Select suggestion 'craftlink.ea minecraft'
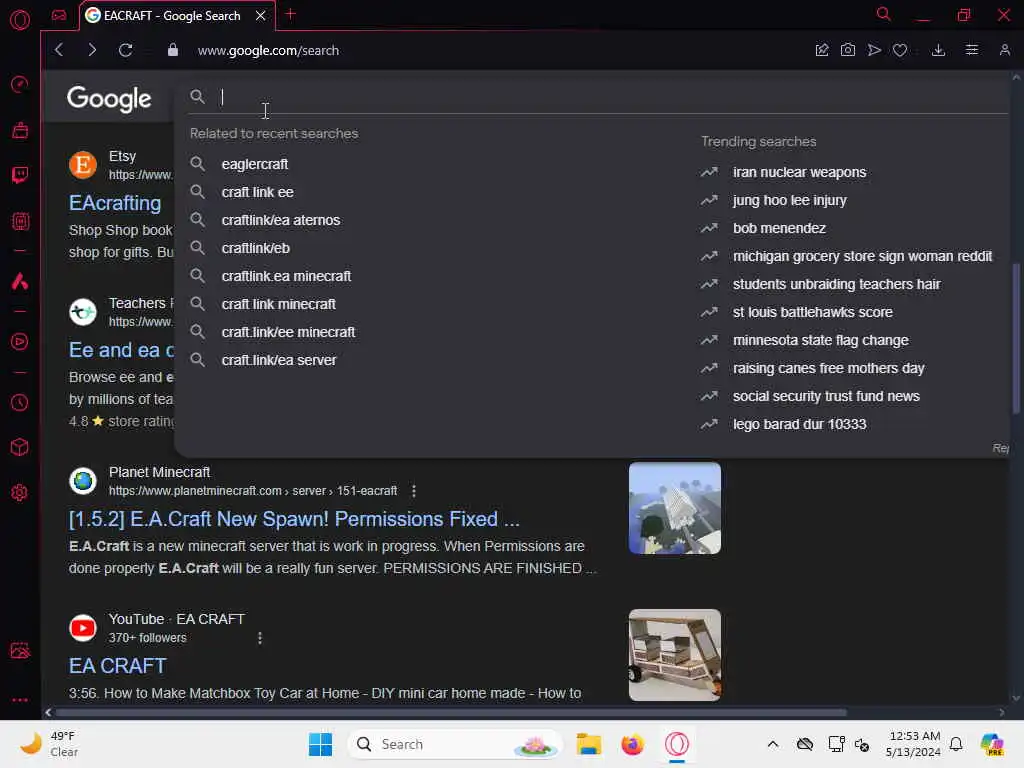1024x768 pixels. point(286,277)
